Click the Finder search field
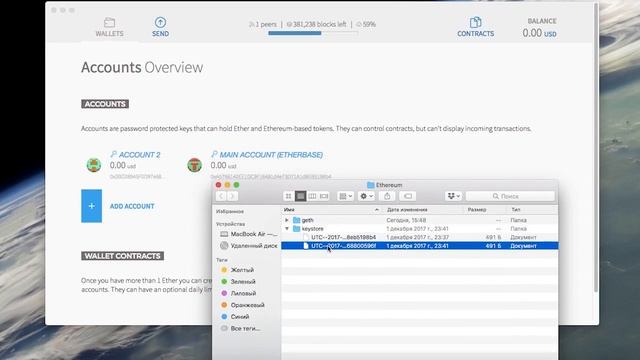This screenshot has width=640, height=360. [x=510, y=196]
